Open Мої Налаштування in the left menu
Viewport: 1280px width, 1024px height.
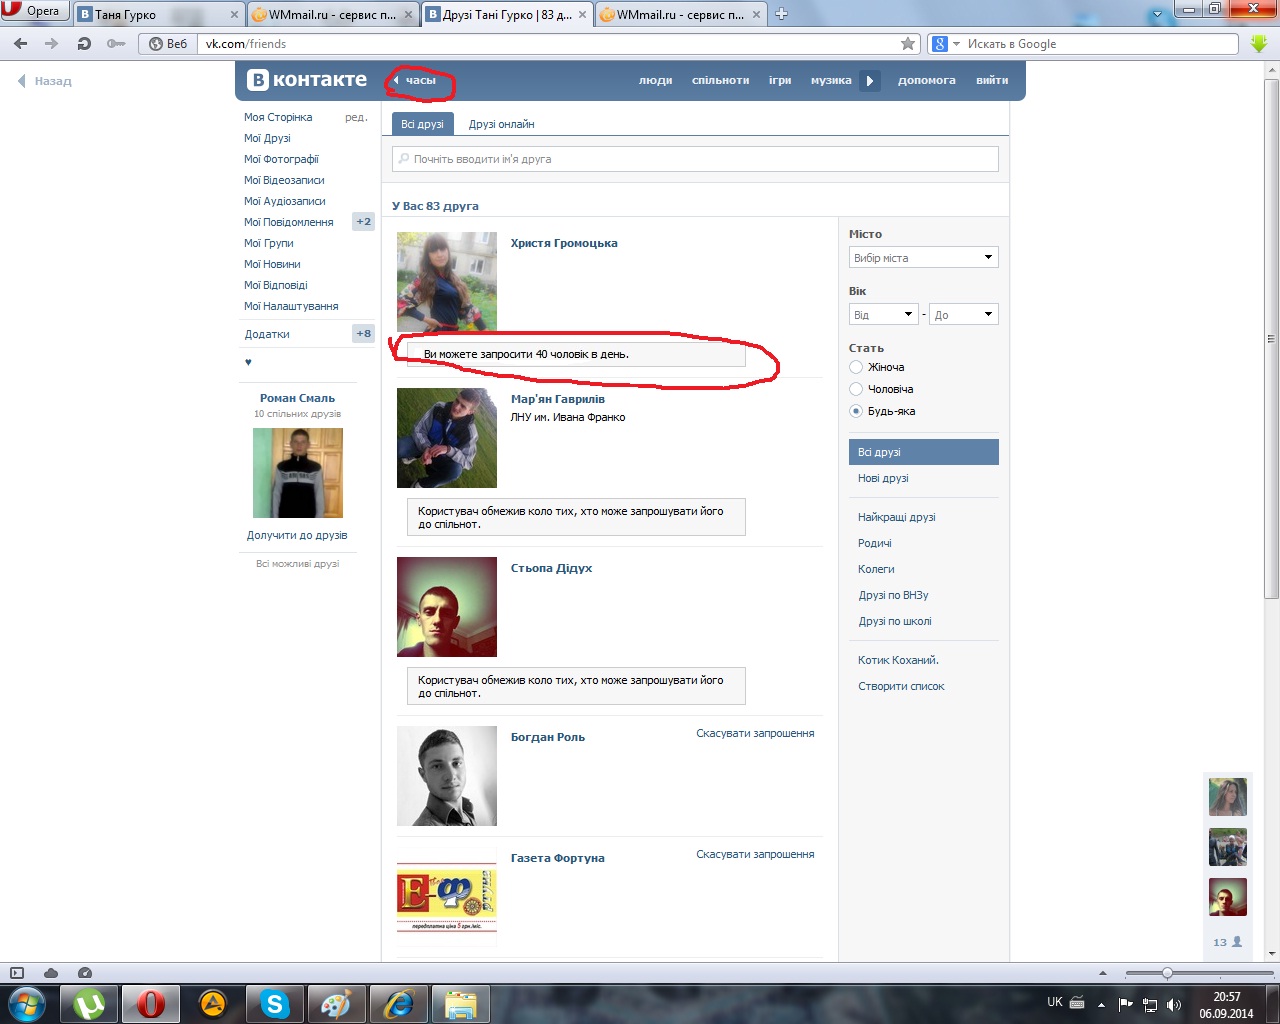click(291, 306)
